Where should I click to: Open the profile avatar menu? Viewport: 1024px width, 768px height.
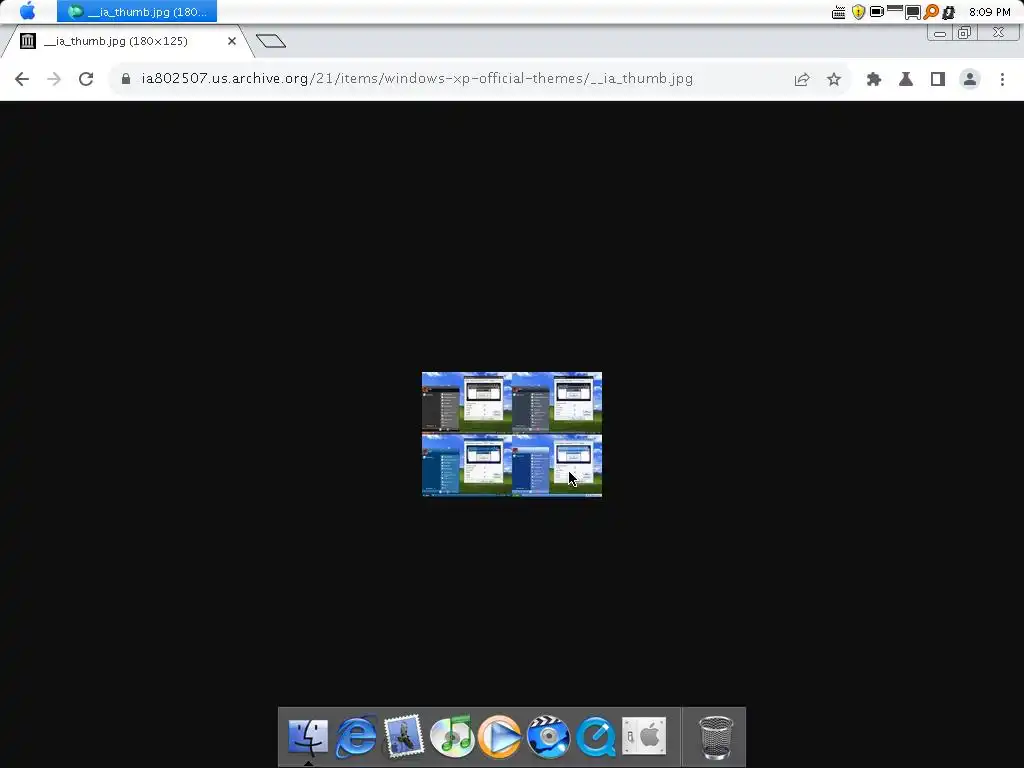pyautogui.click(x=970, y=79)
